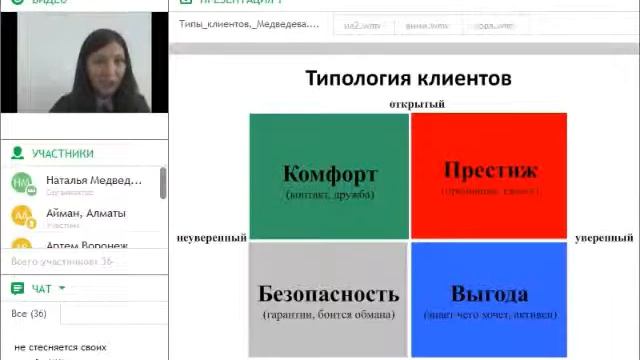Screen dimensions: 640x360
Task: Click the red Престиж quadrant
Action: 489,176
